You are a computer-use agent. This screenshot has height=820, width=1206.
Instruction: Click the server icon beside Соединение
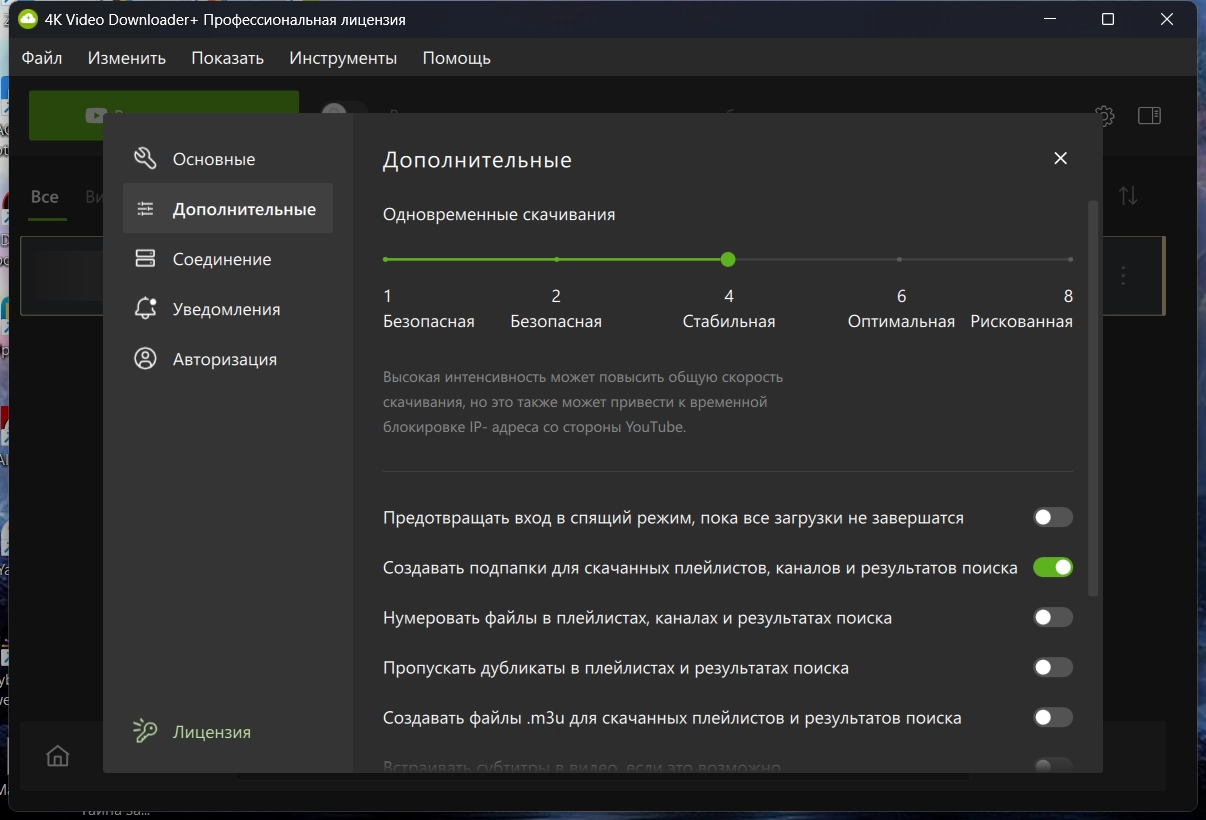(x=145, y=259)
